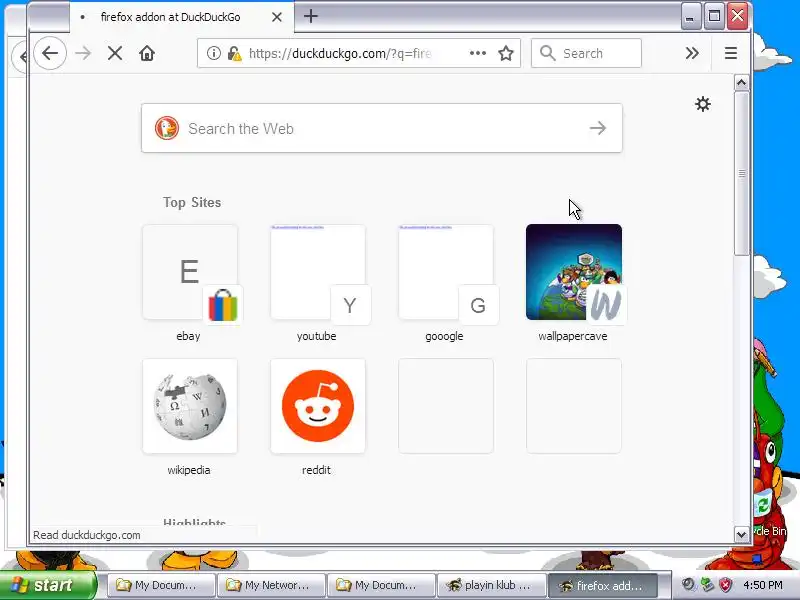800x600 pixels.
Task: Click scrollbar down arrow
Action: click(741, 534)
